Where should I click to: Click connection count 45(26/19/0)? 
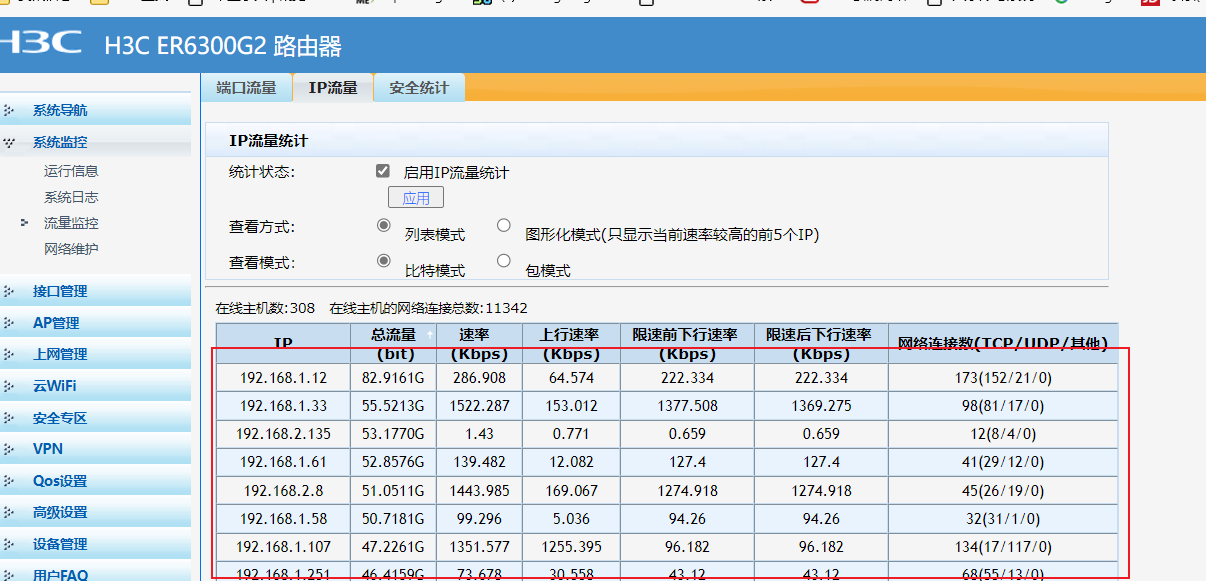1003,491
